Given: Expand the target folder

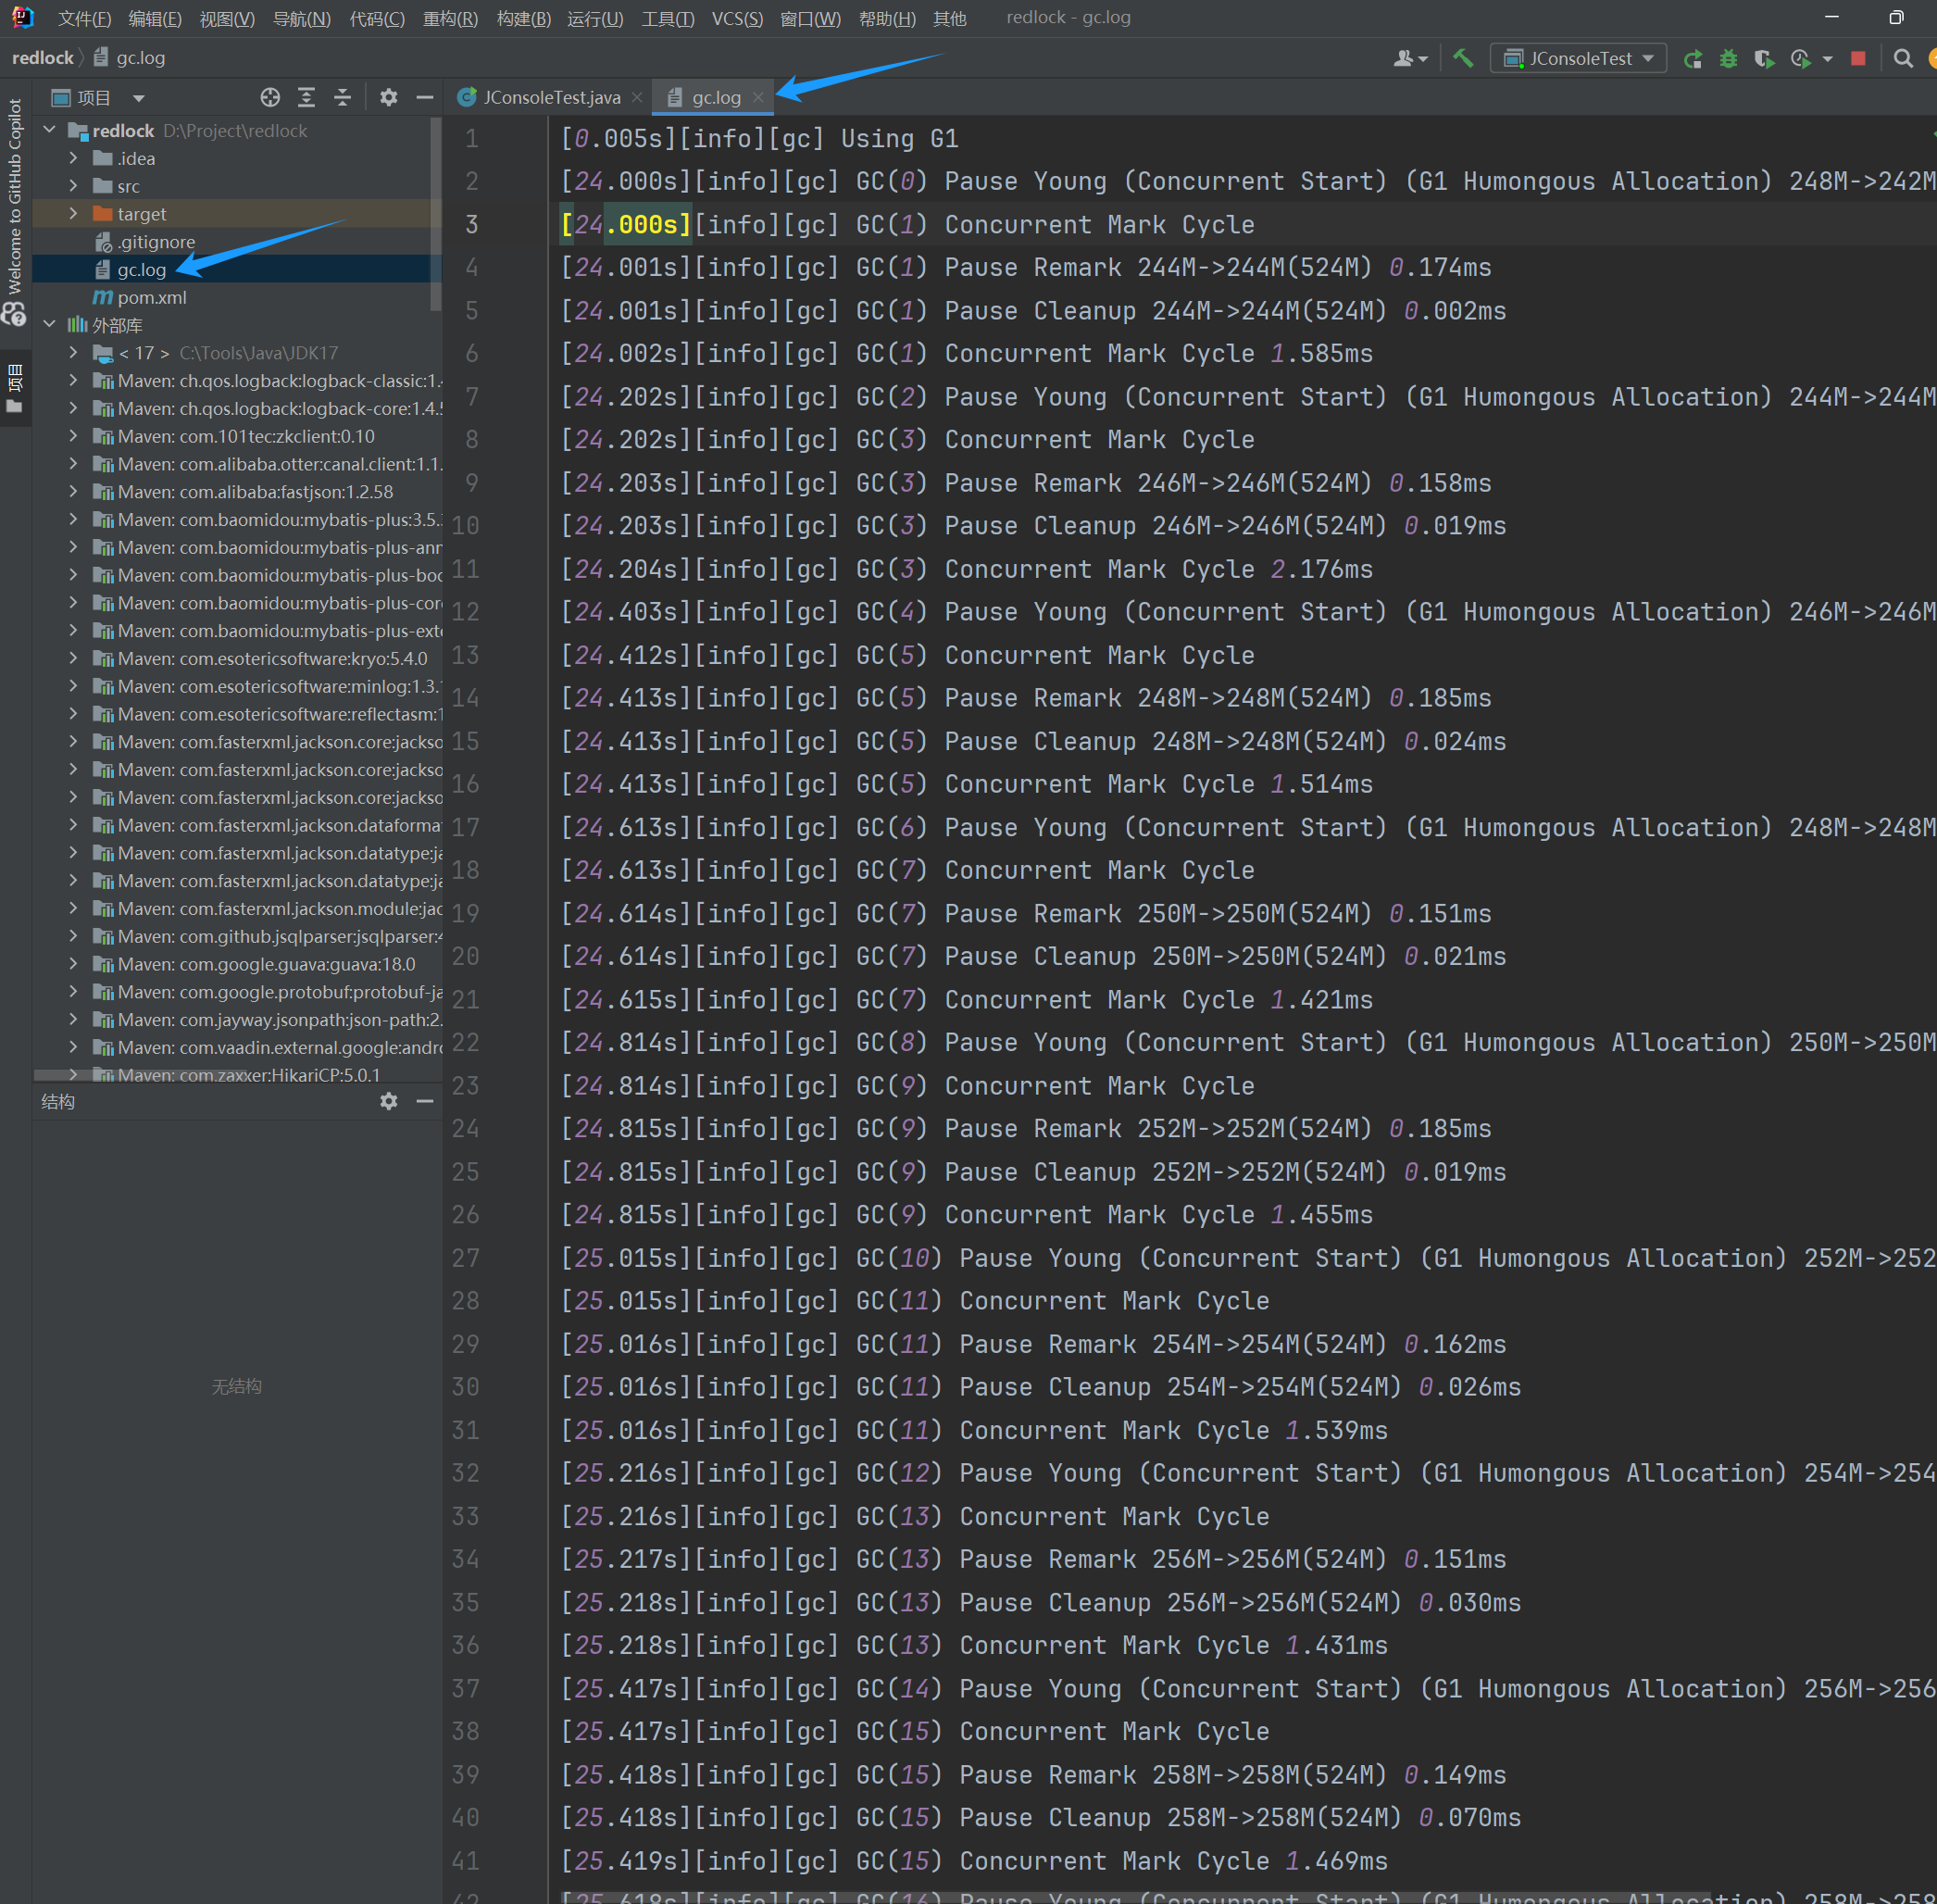Looking at the screenshot, I should (73, 213).
